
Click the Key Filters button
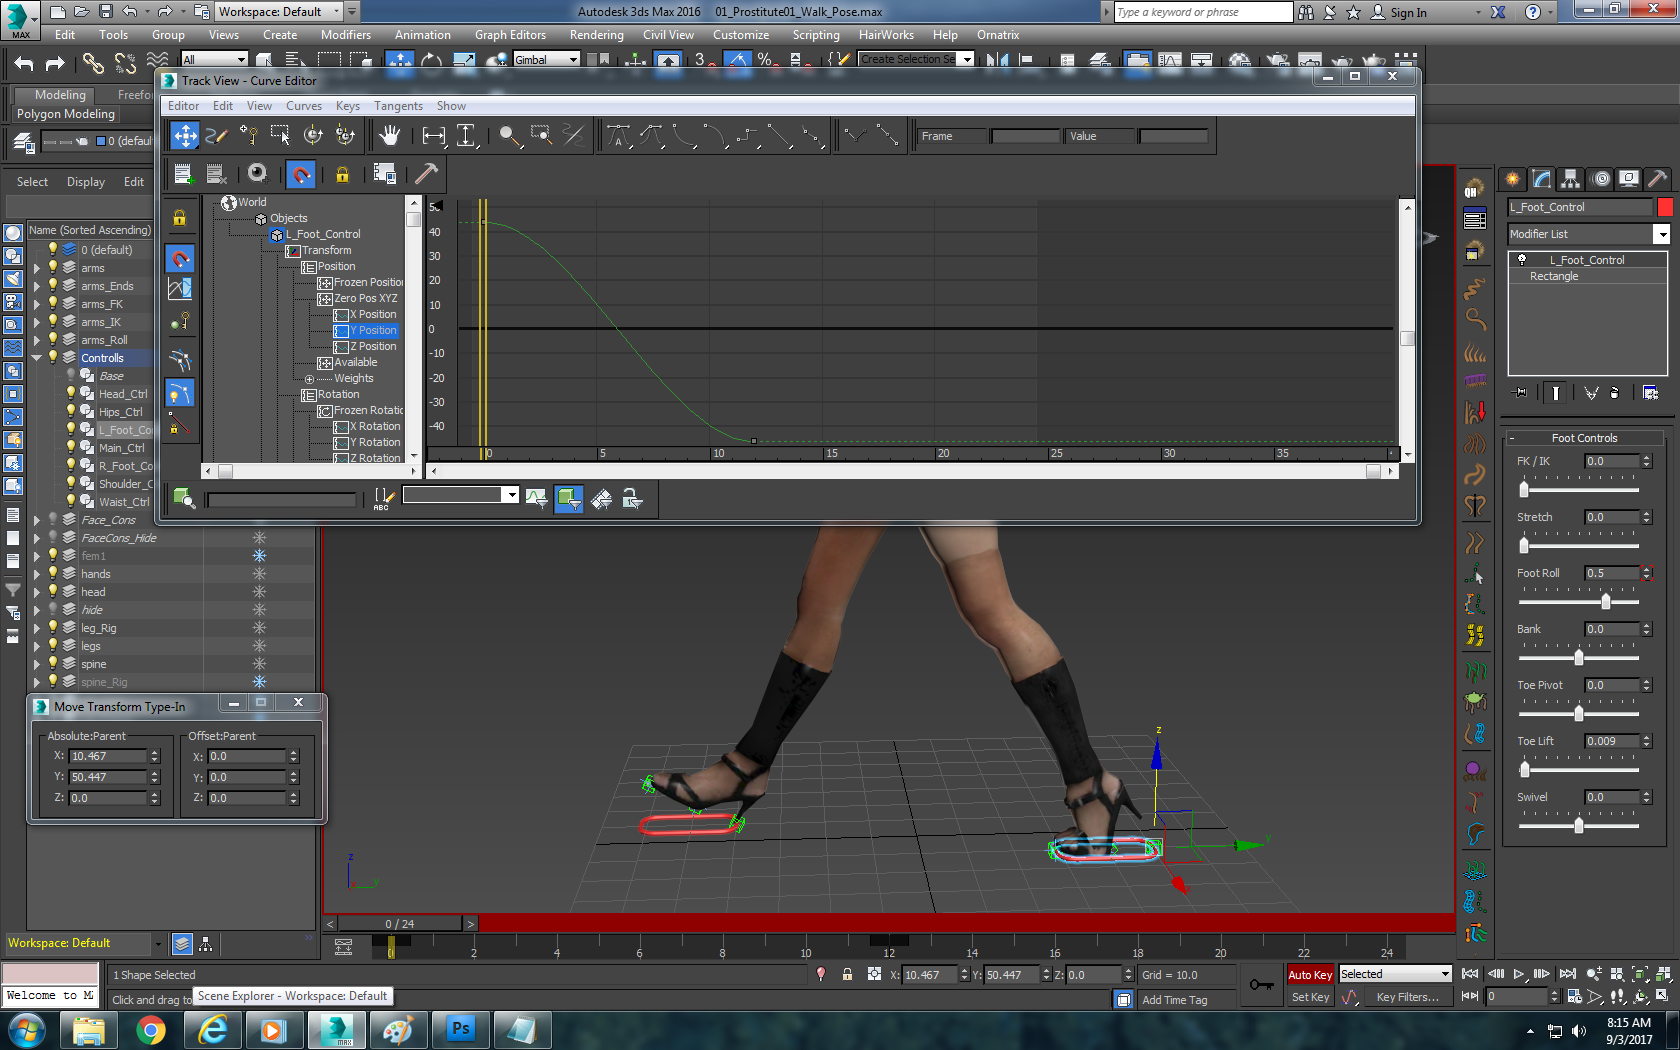(1407, 997)
